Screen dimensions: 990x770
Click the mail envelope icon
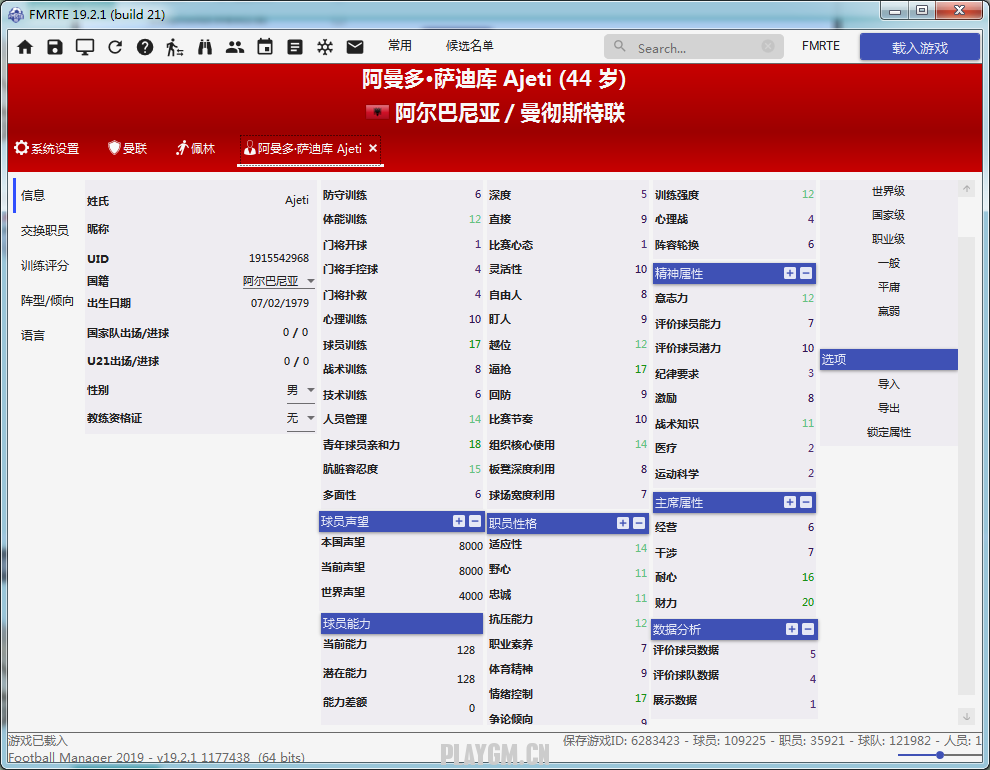[355, 47]
